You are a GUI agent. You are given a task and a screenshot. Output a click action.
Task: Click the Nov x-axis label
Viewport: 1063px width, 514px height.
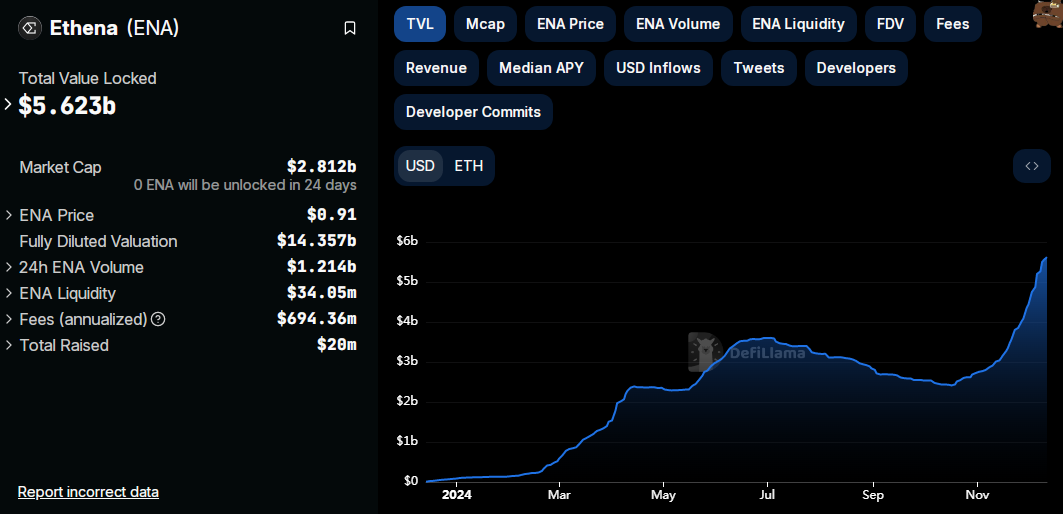coord(978,496)
